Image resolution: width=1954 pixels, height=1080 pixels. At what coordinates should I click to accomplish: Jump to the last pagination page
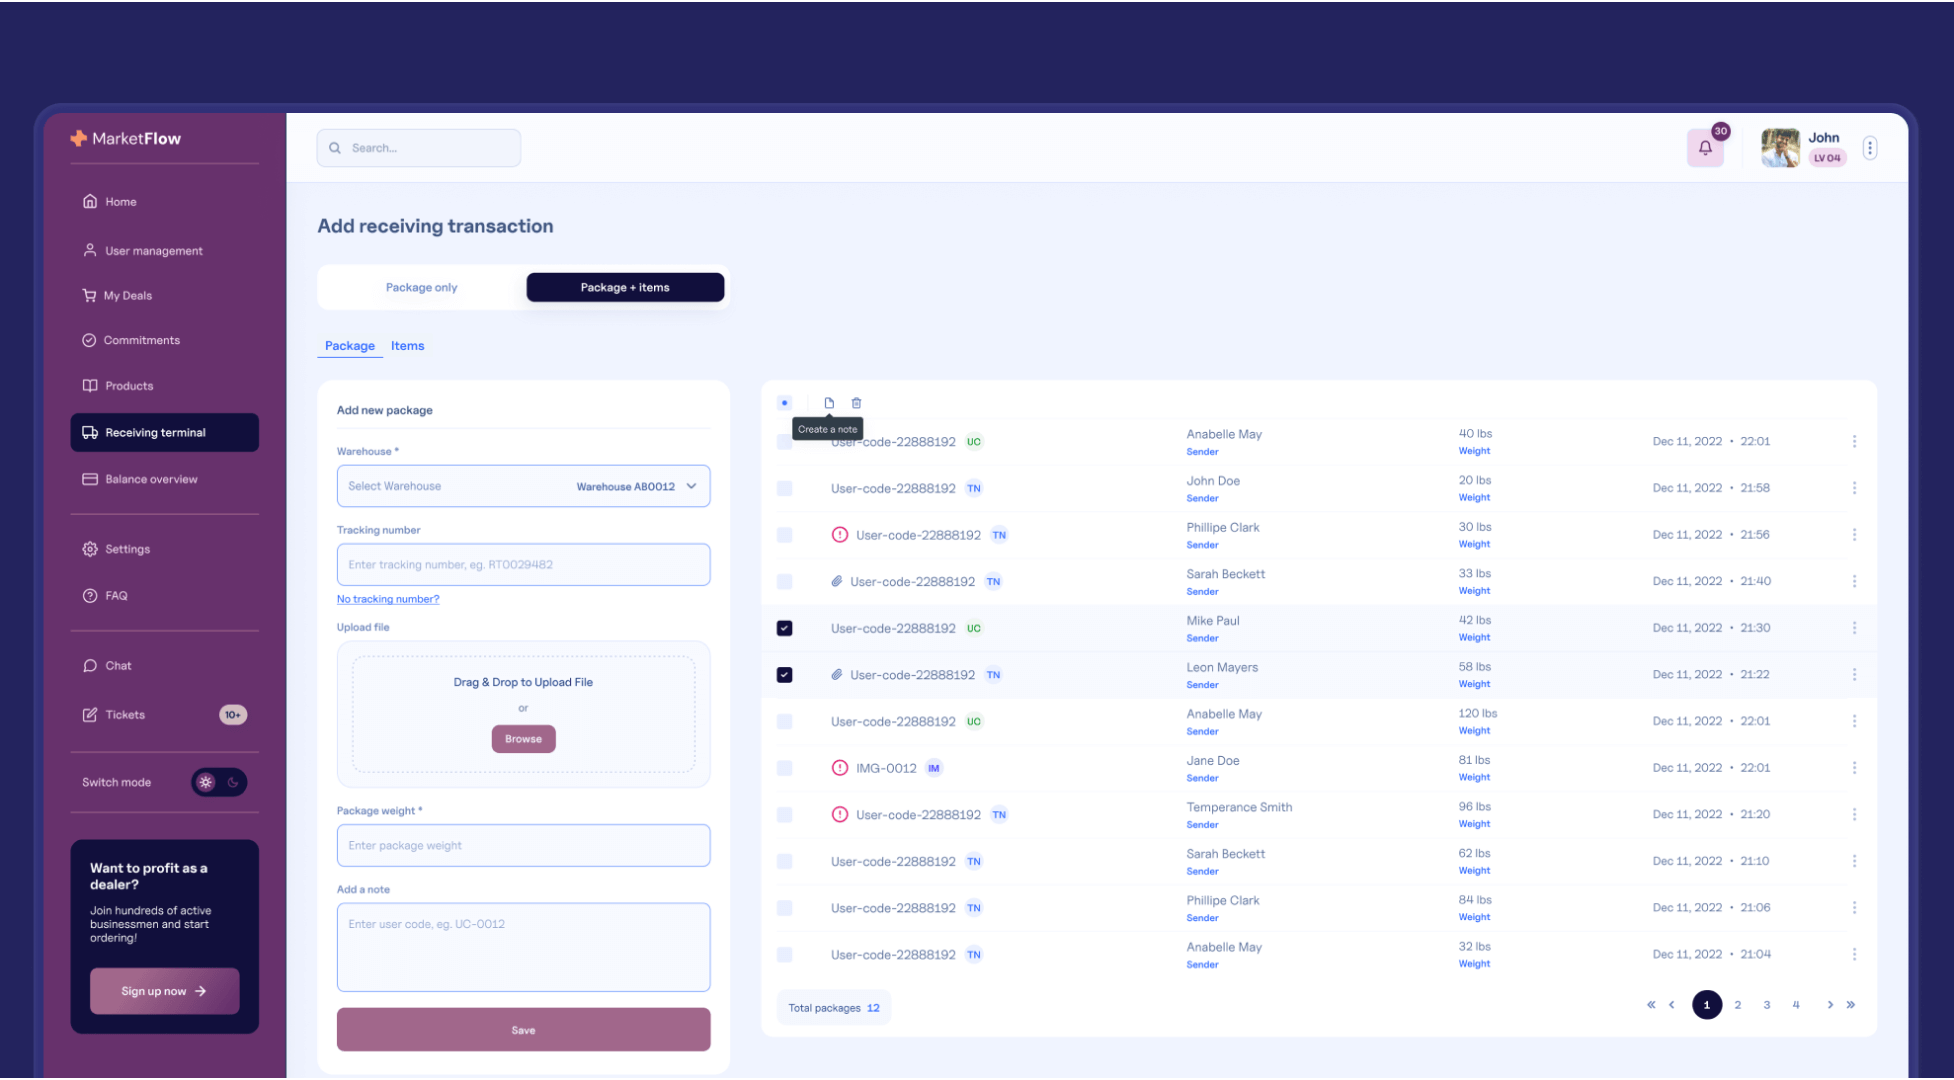[1853, 1005]
